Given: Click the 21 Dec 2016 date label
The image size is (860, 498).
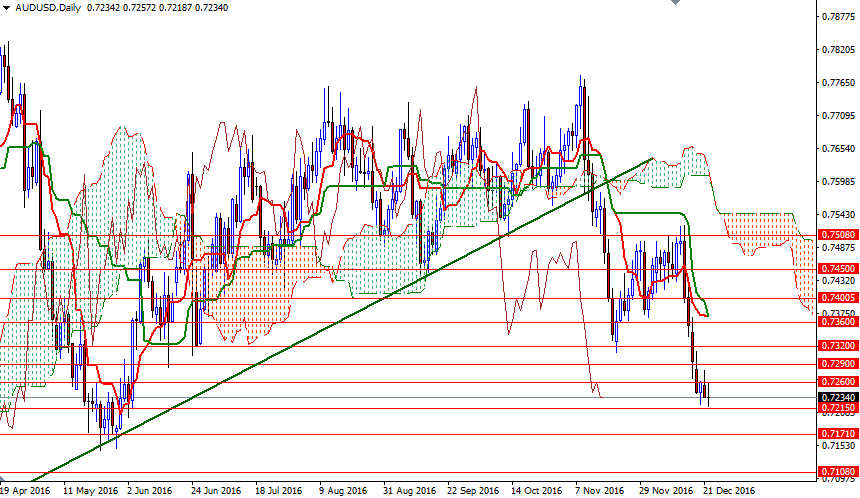Looking at the screenshot, I should click(x=729, y=490).
